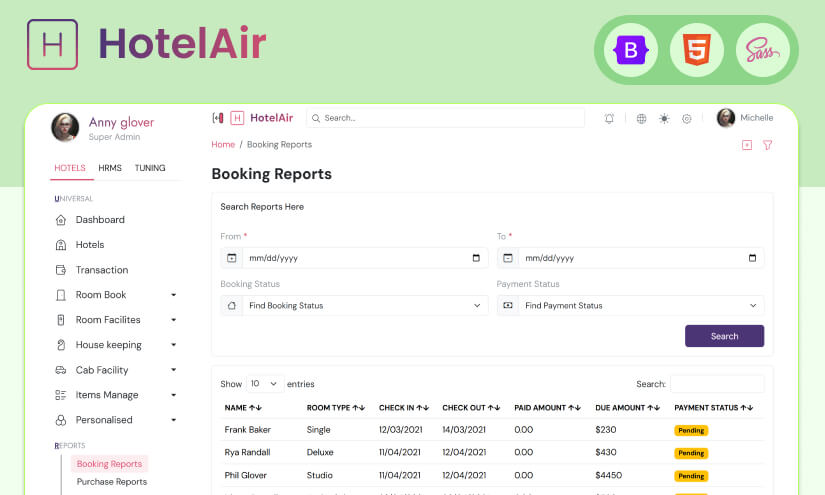Sort table by ROOM TYPE column

pyautogui.click(x=336, y=408)
